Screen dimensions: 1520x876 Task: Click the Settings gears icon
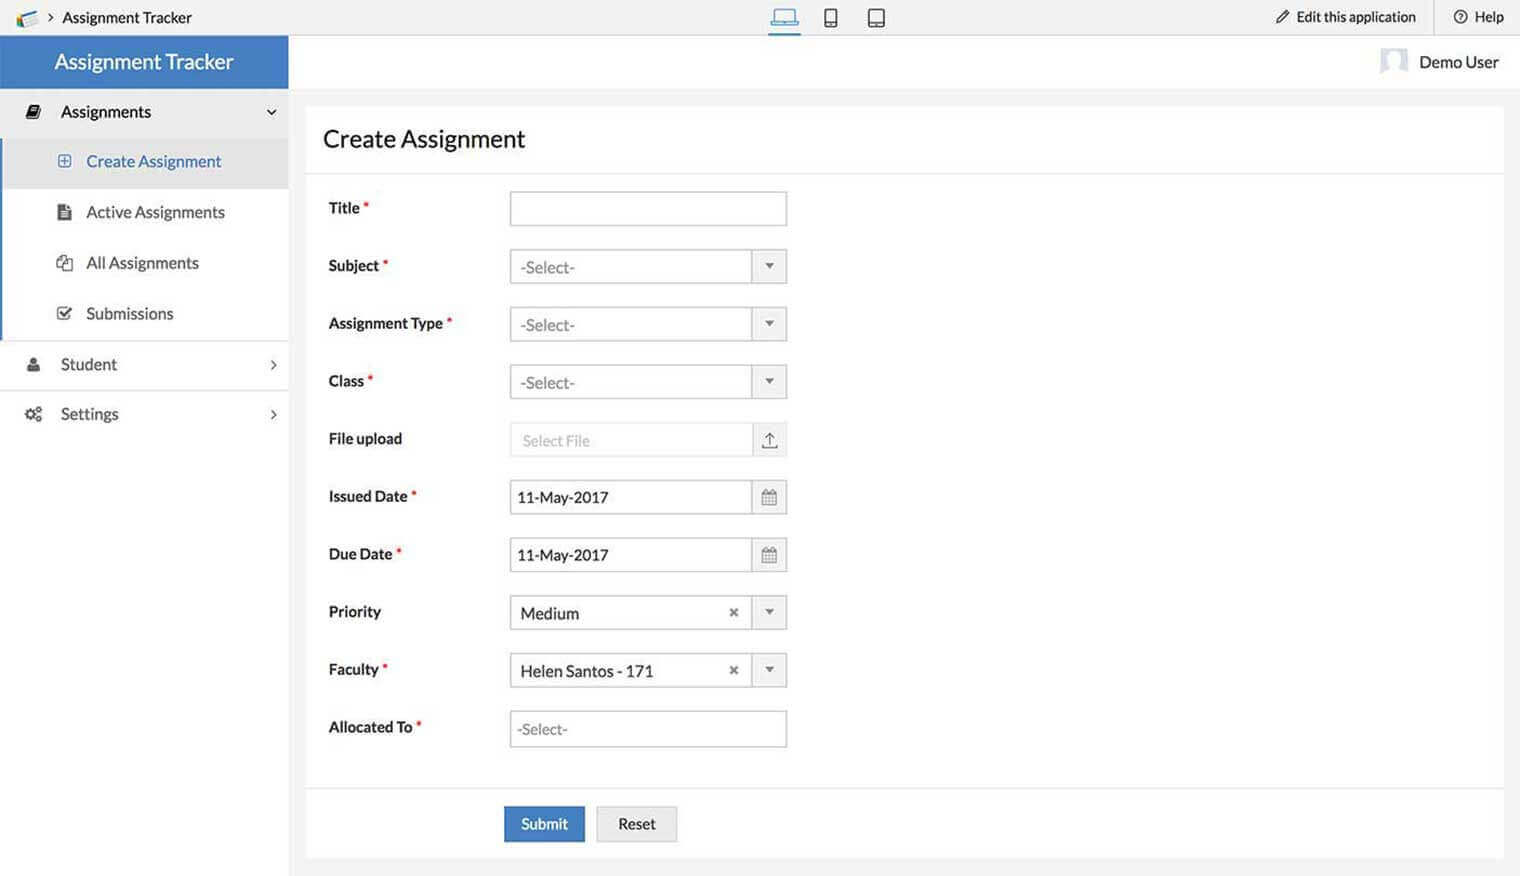click(x=33, y=414)
